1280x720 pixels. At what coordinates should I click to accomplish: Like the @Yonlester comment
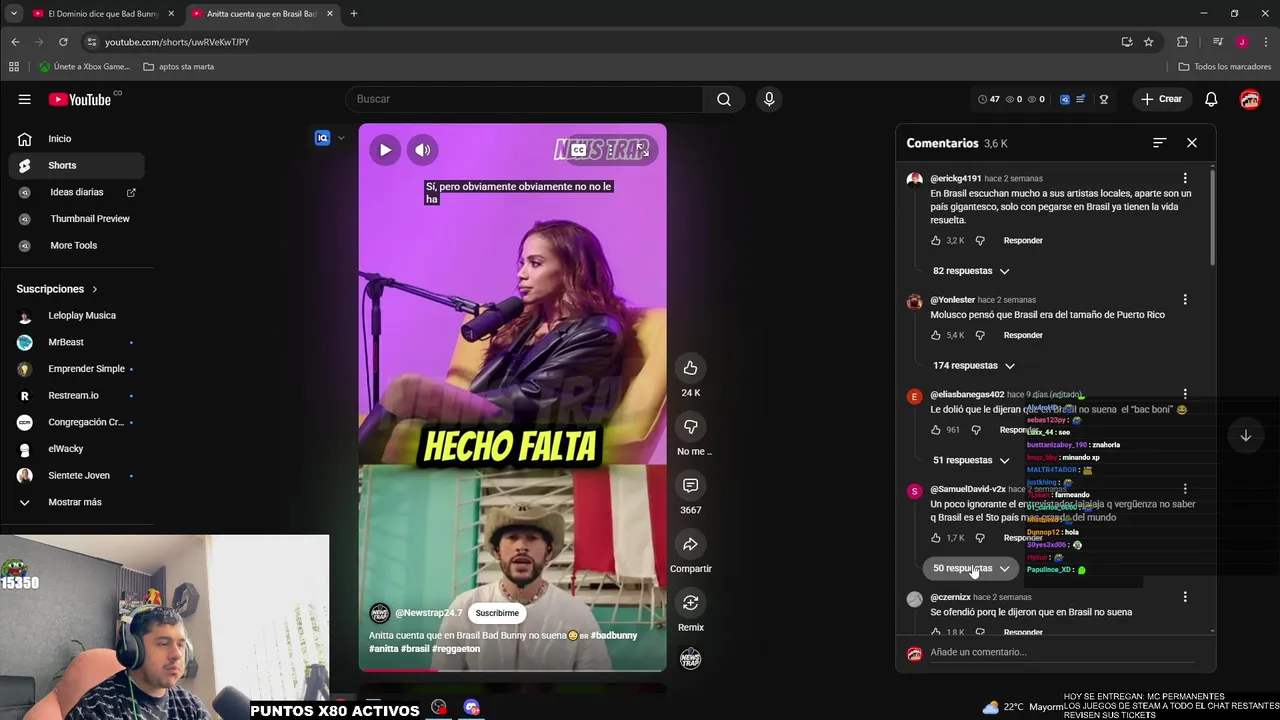point(936,335)
